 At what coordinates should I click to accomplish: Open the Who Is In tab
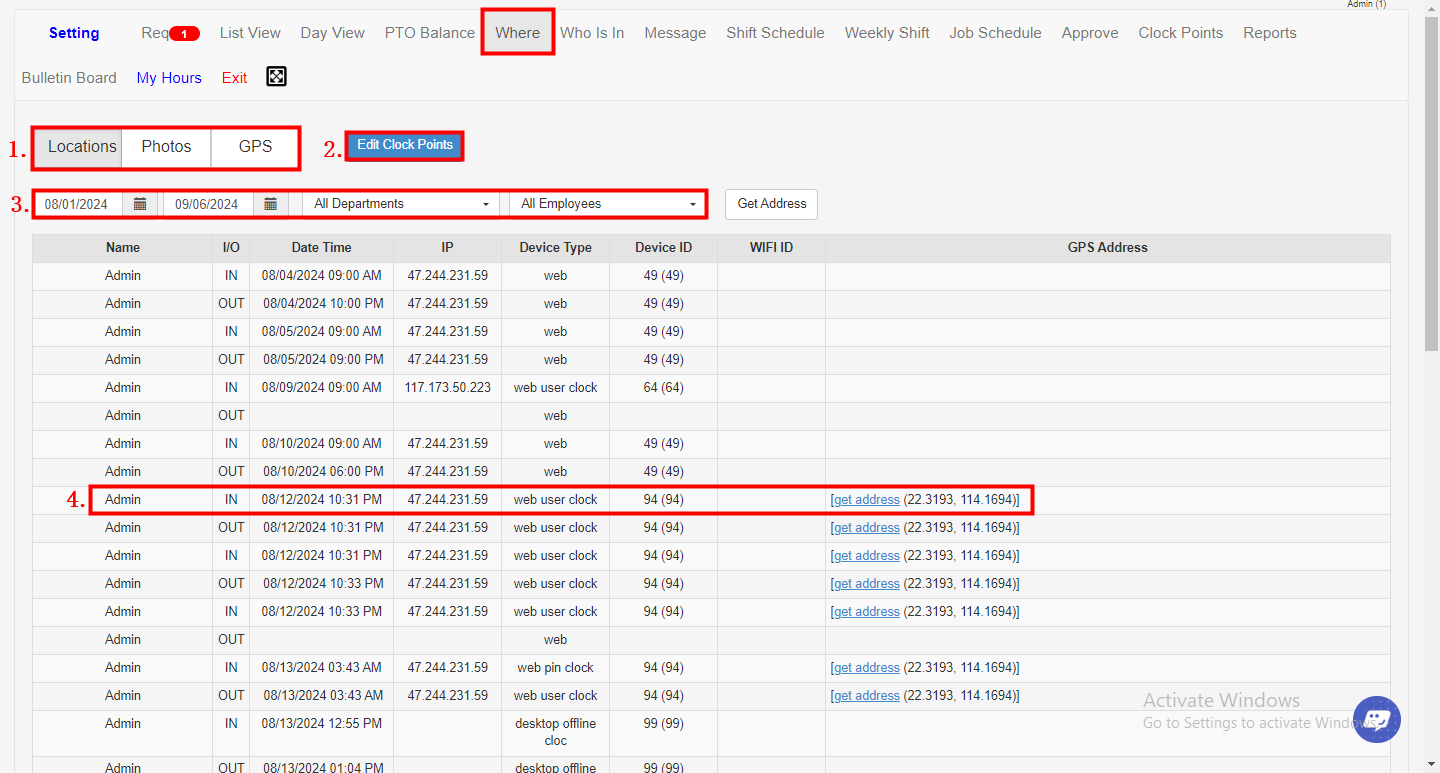592,33
